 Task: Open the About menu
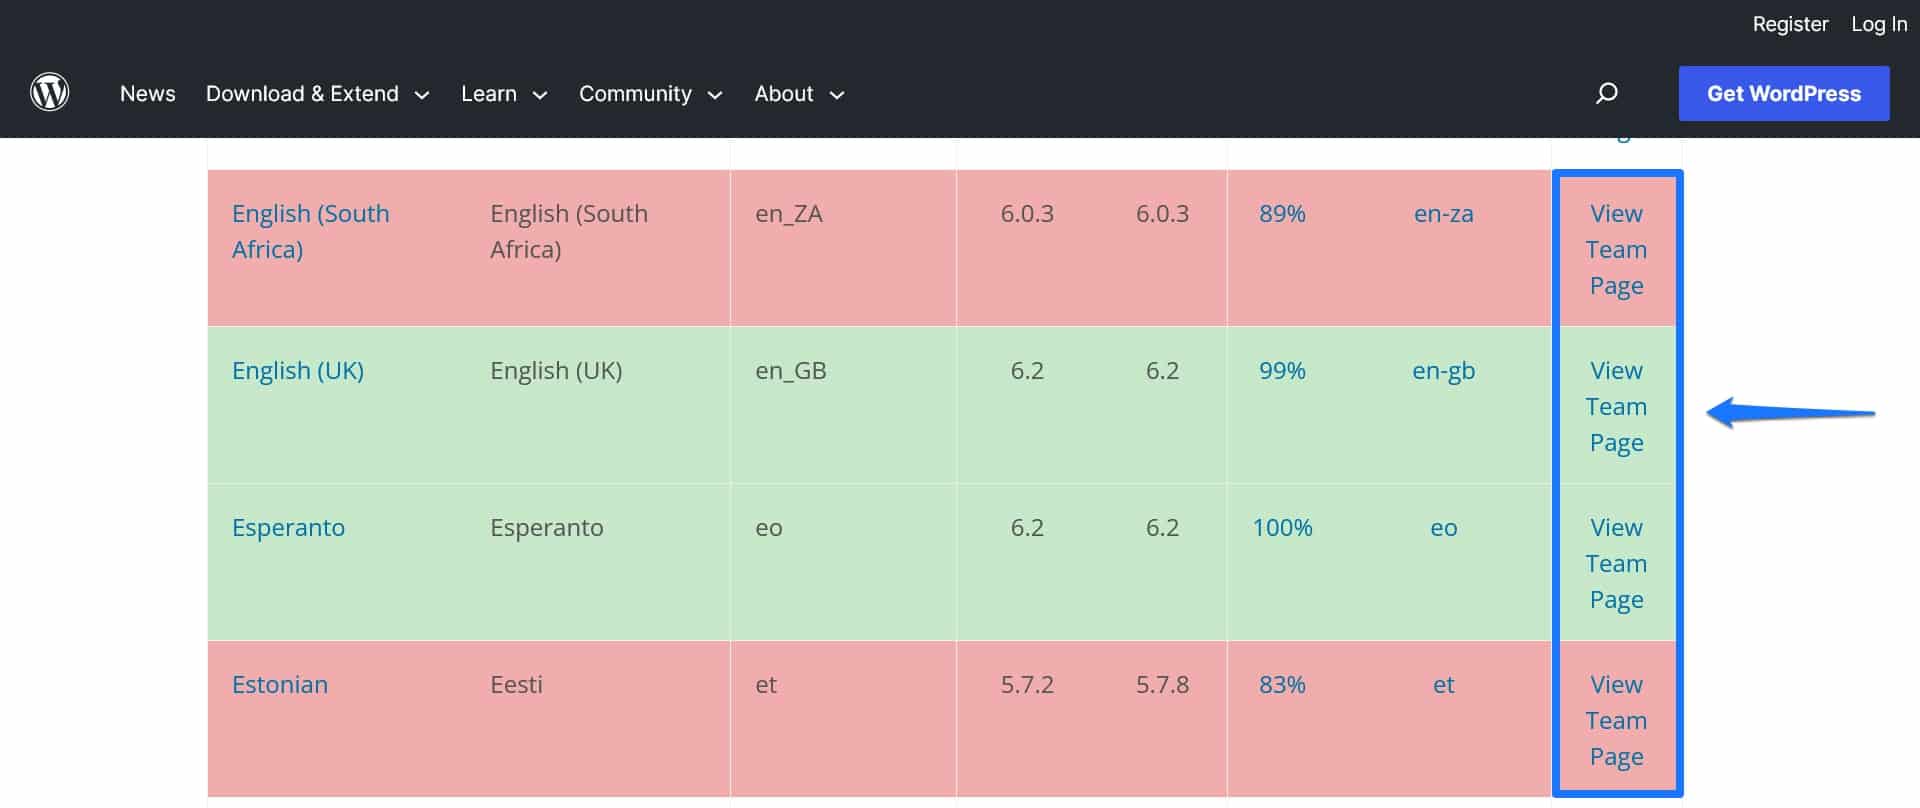tap(799, 94)
